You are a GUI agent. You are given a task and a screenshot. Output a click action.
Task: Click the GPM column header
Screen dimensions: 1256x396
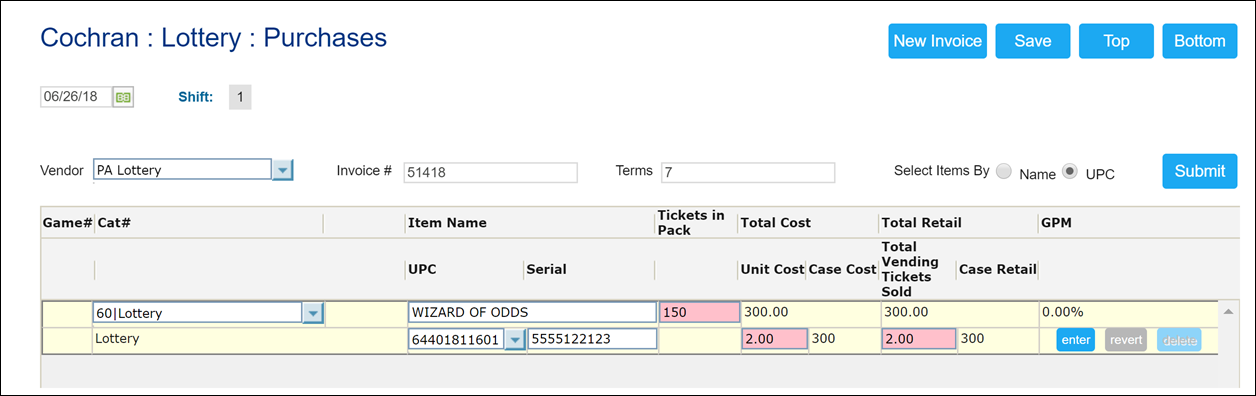point(1056,223)
